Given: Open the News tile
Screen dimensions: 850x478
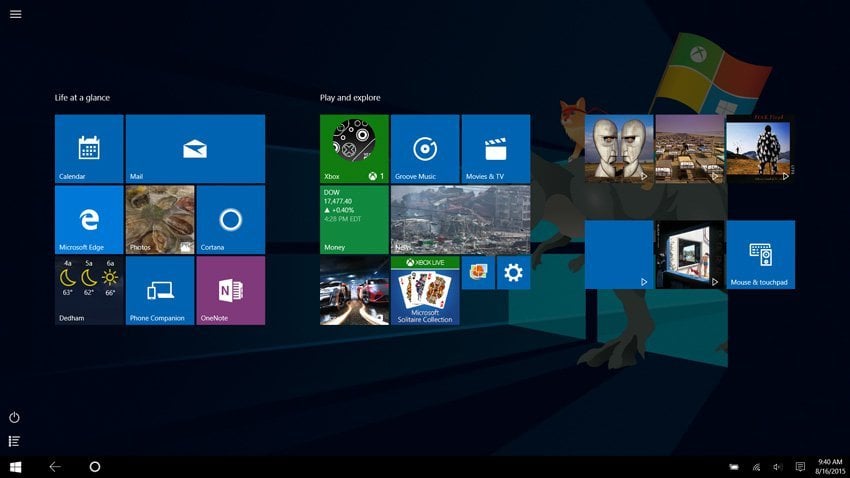Looking at the screenshot, I should pyautogui.click(x=460, y=219).
